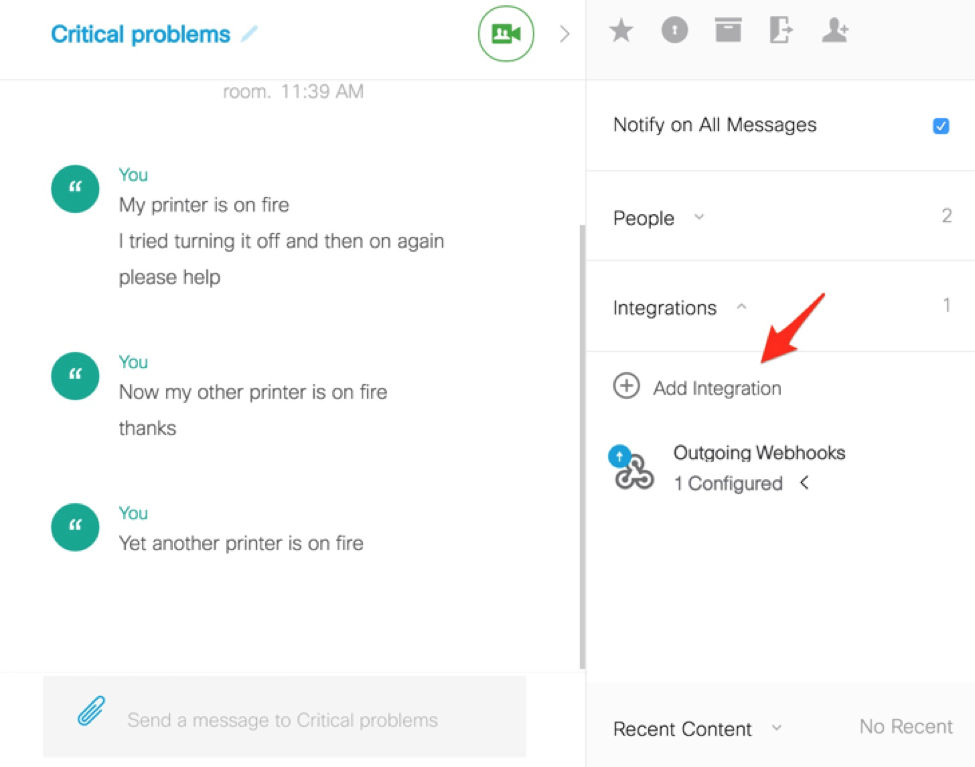Click the Outgoing Webhooks icon
This screenshot has width=975, height=767.
point(632,469)
